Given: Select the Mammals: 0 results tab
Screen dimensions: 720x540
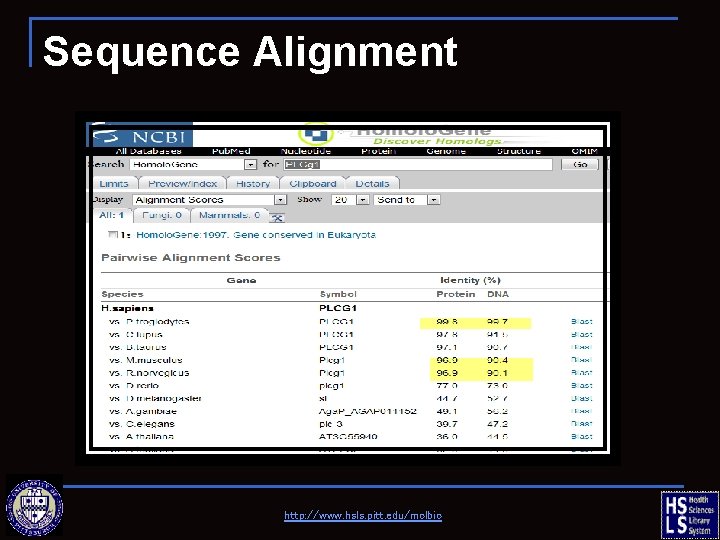Looking at the screenshot, I should tap(229, 215).
